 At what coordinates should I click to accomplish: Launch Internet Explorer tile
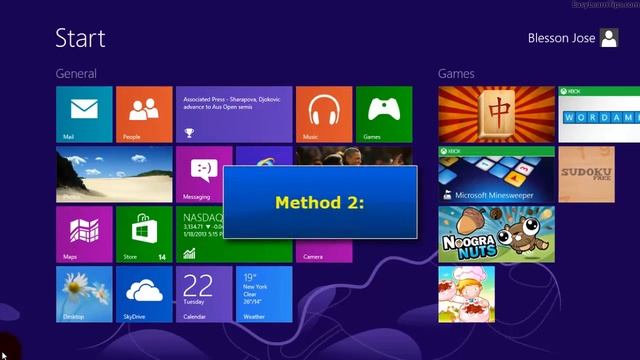(x=264, y=156)
